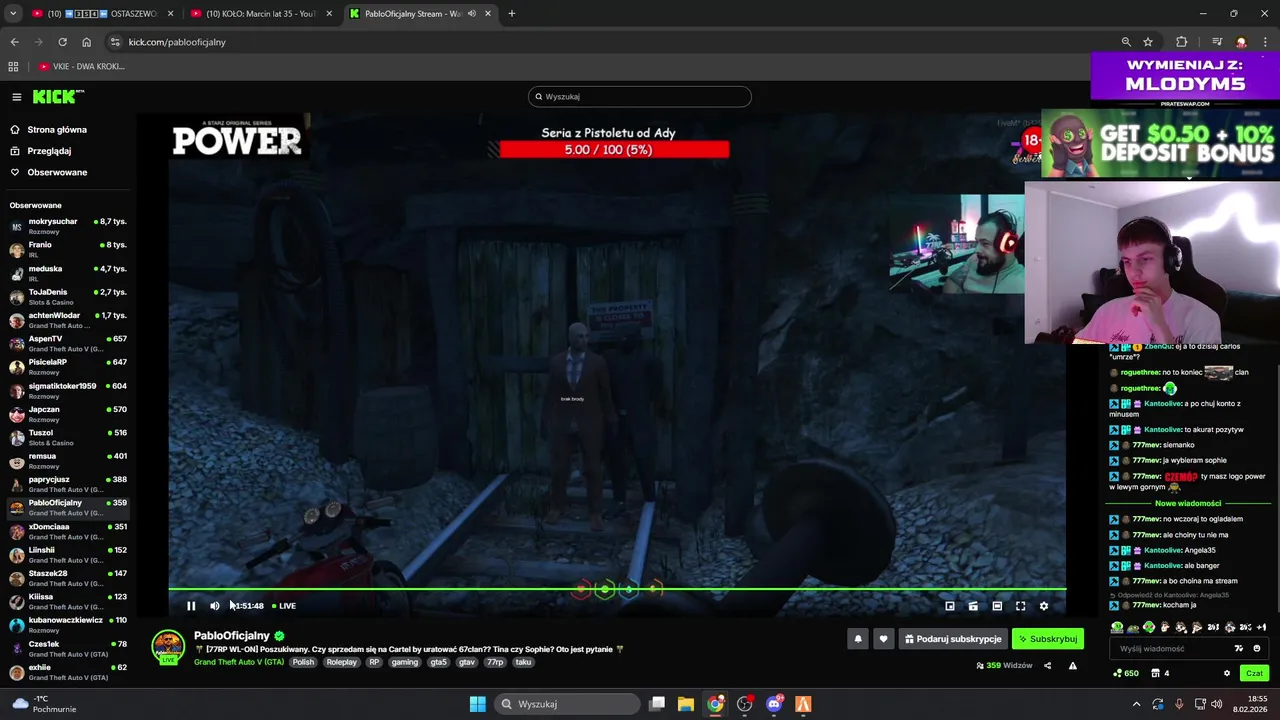1280x720 pixels.
Task: Open Japczan followed channel
Action: (x=68, y=413)
